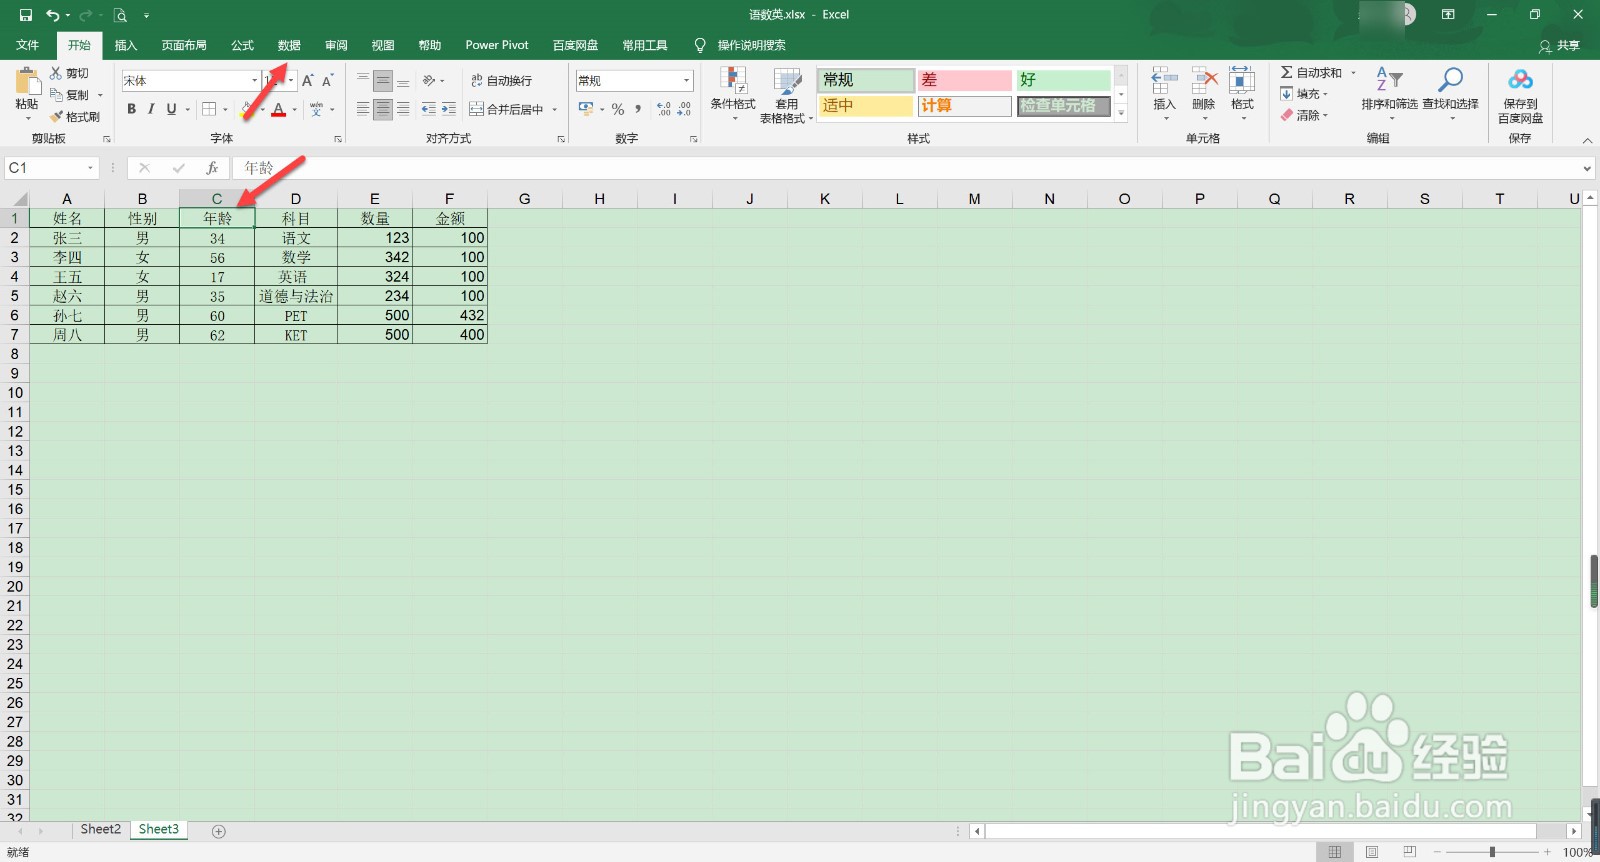Increase font size with the larger A
Screen dimensions: 1600x862
coord(308,80)
